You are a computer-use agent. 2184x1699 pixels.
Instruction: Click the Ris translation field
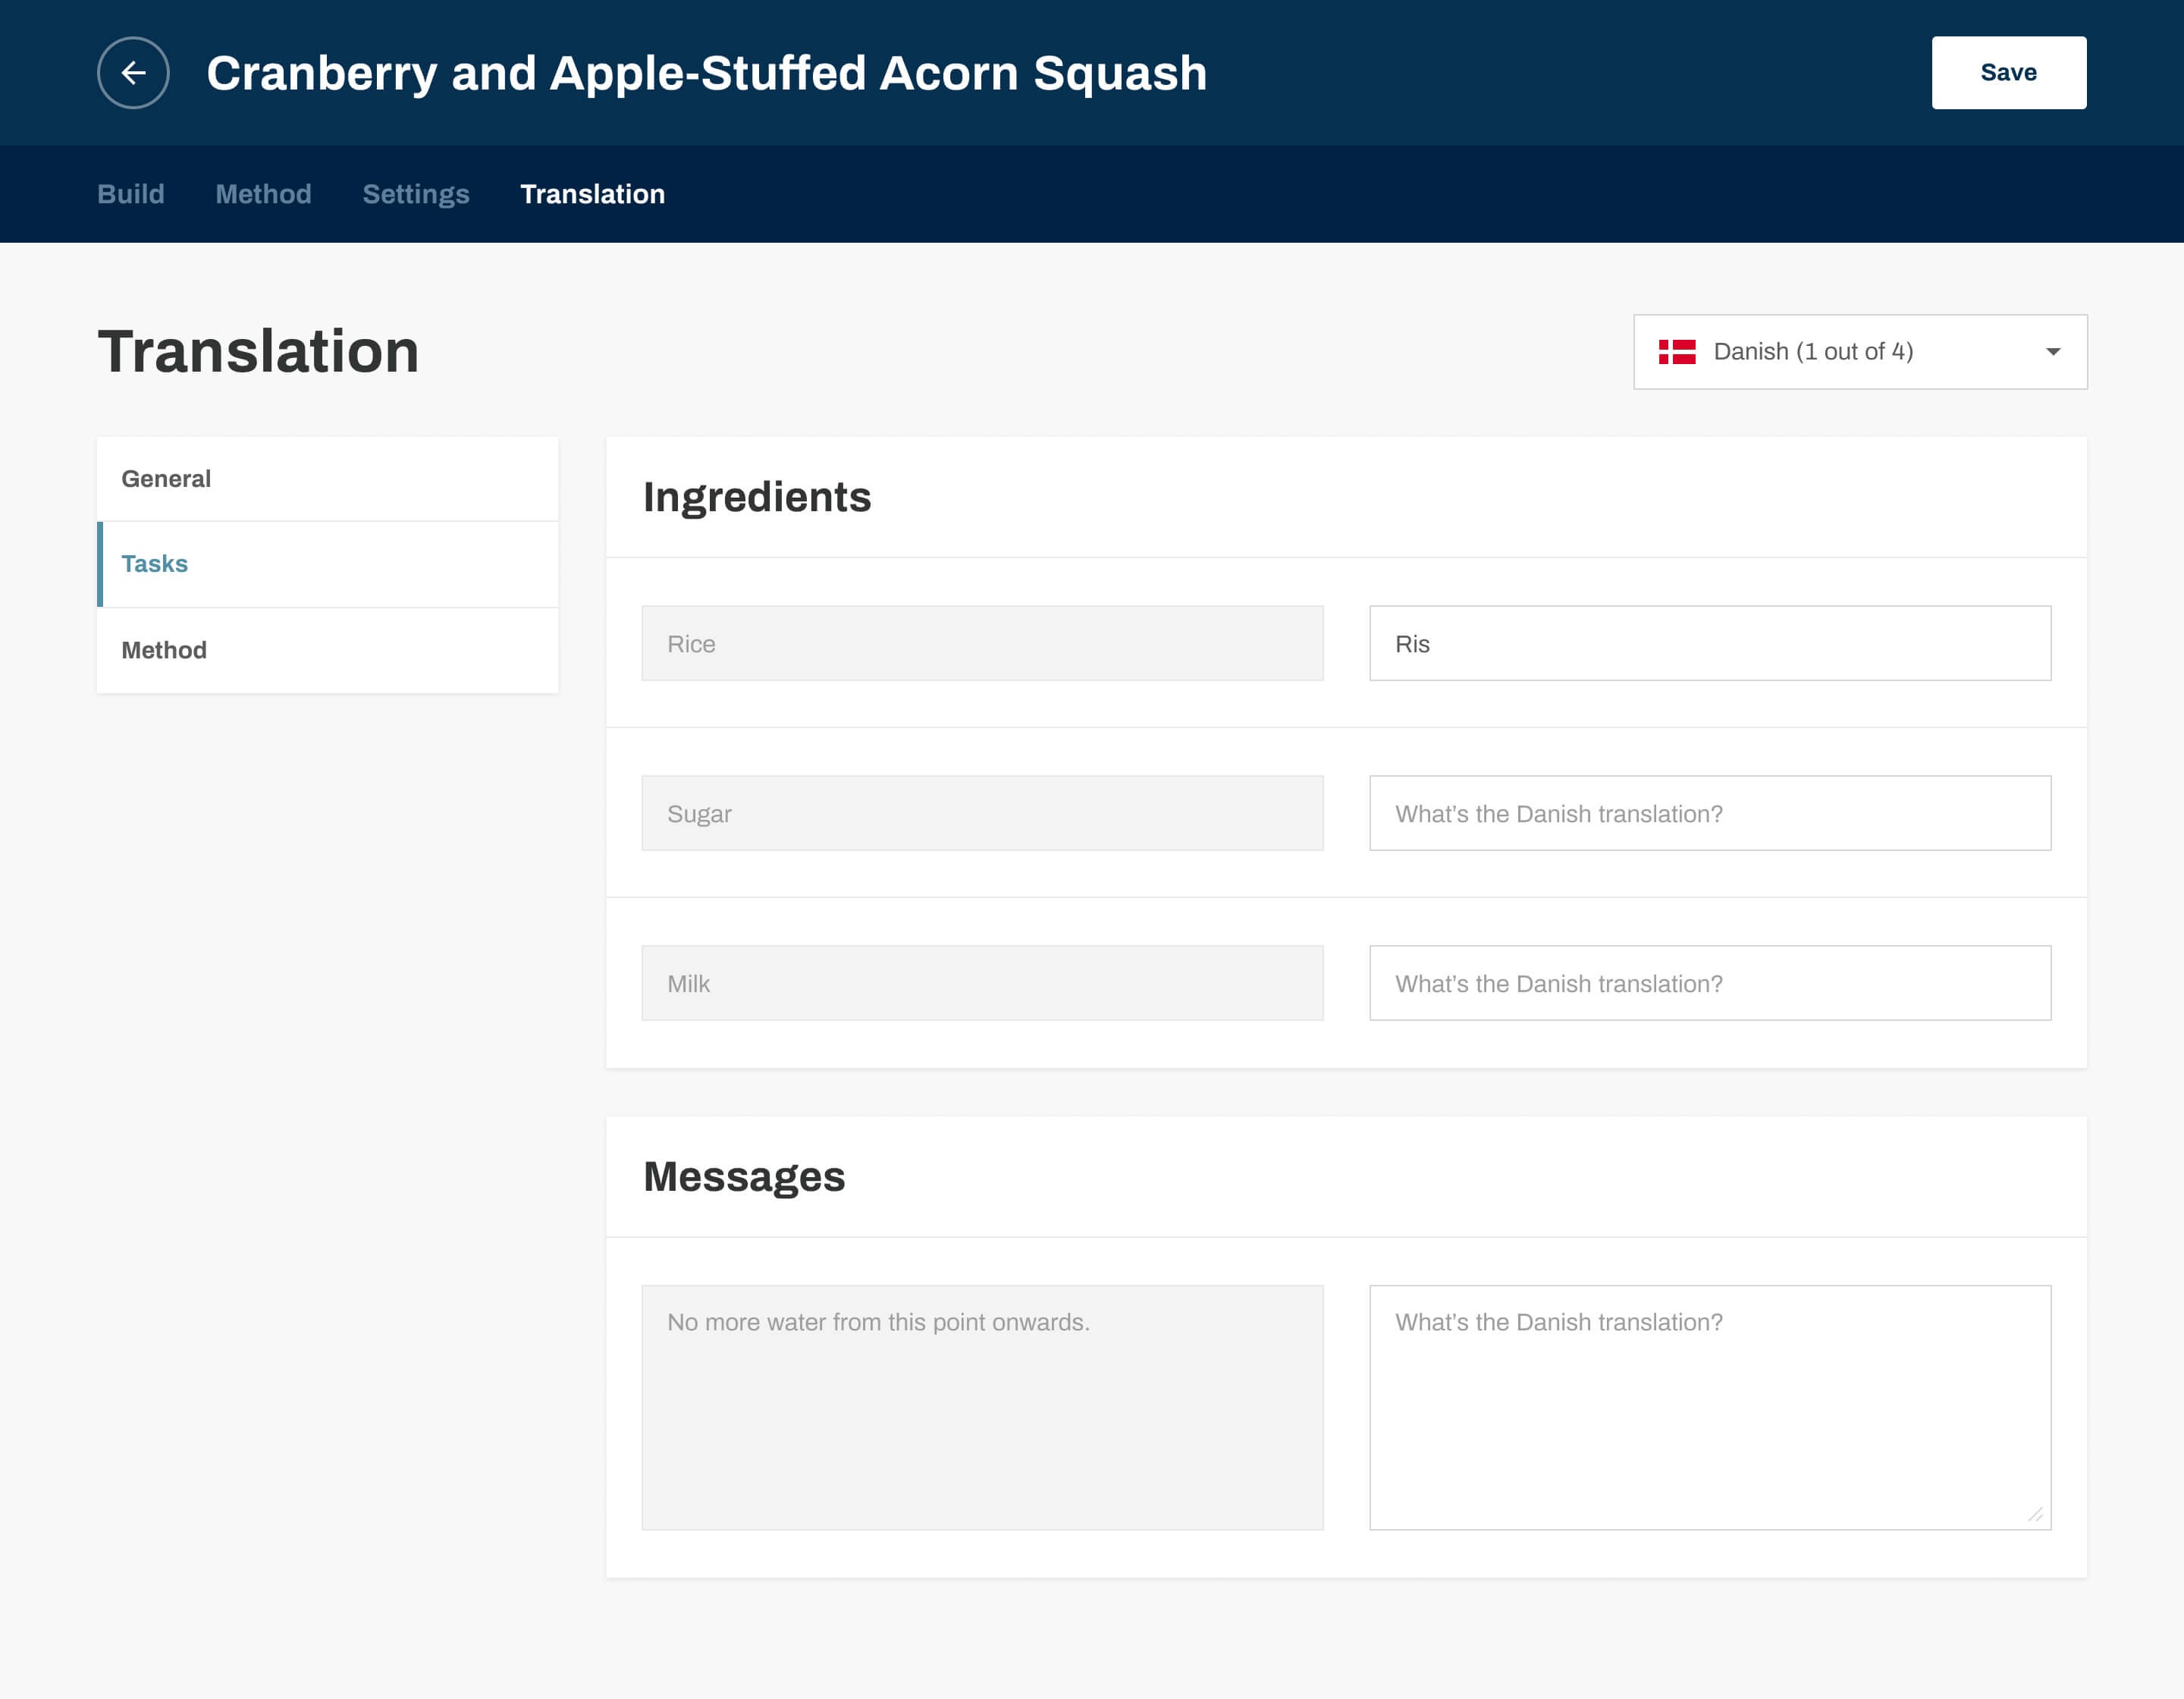(1709, 644)
